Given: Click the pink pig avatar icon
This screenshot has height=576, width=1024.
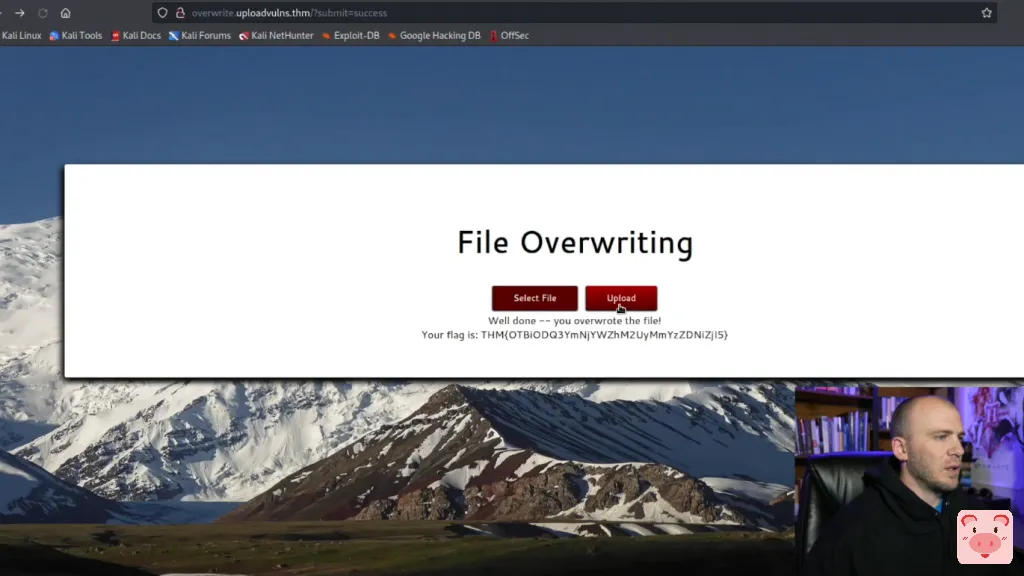Looking at the screenshot, I should (985, 537).
